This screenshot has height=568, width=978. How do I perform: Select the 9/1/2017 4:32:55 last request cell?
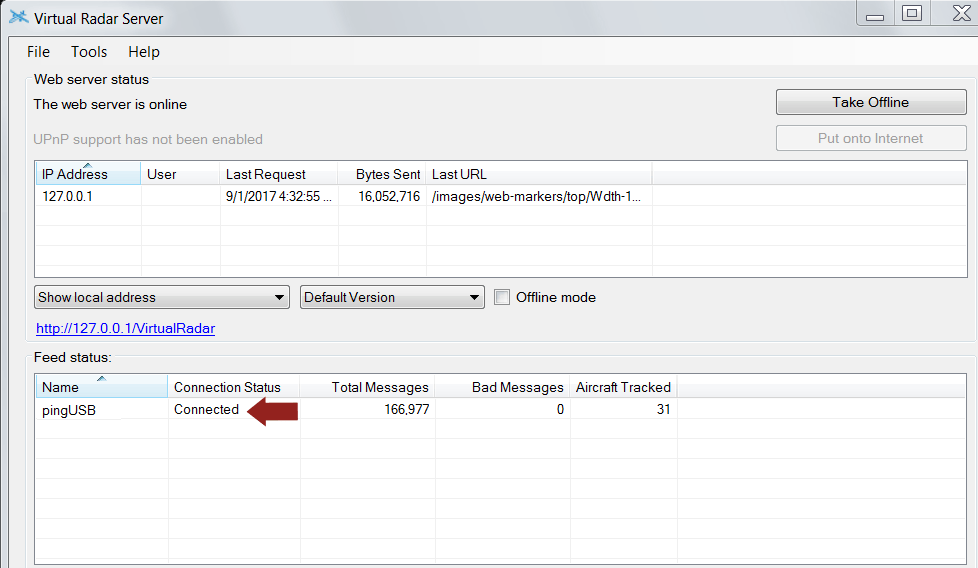click(x=279, y=196)
